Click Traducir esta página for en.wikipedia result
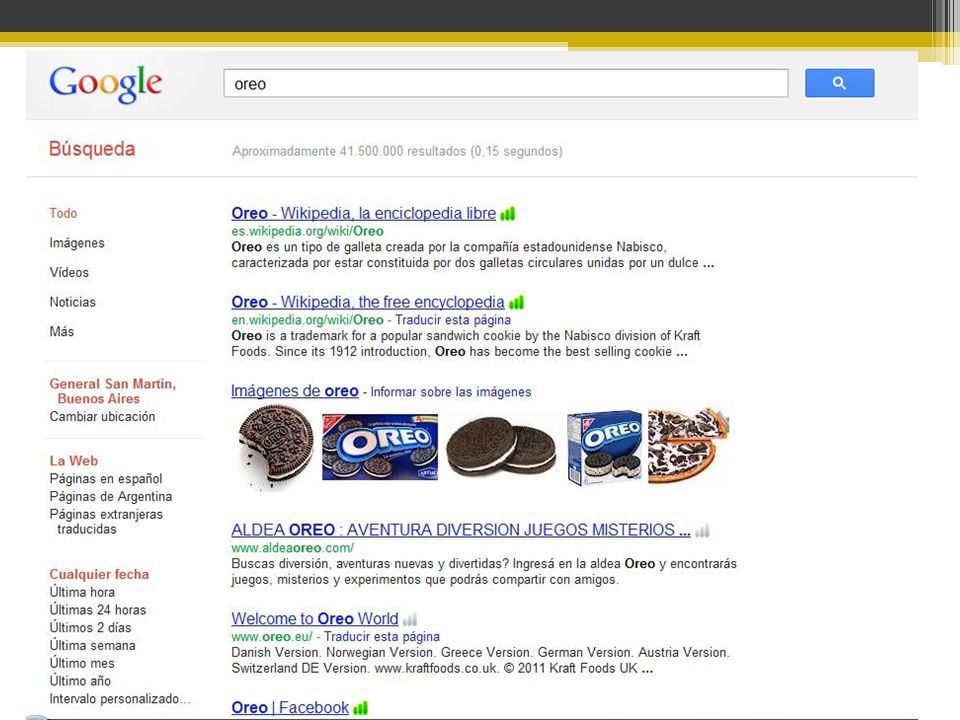This screenshot has height=720, width=960. click(452, 320)
